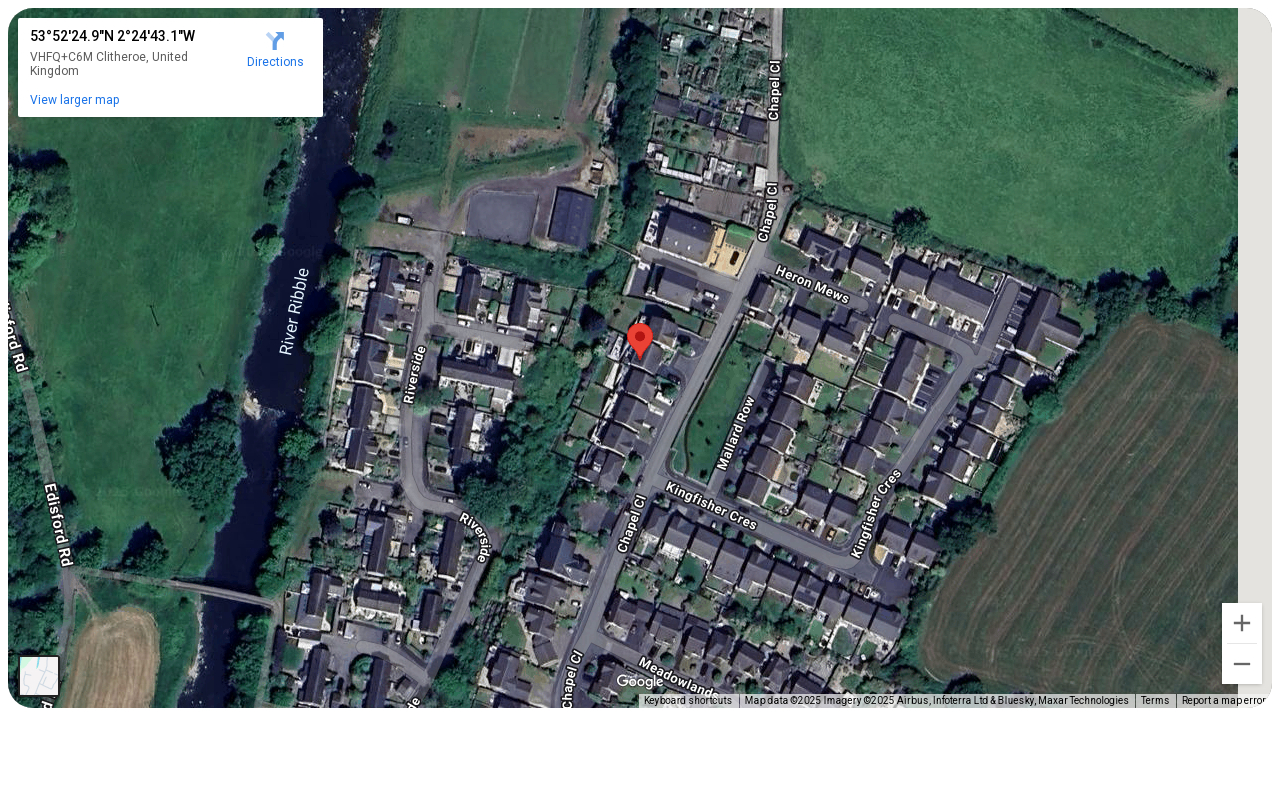
Task: Switch map layer via bottom-left thumbnail
Action: (39, 676)
